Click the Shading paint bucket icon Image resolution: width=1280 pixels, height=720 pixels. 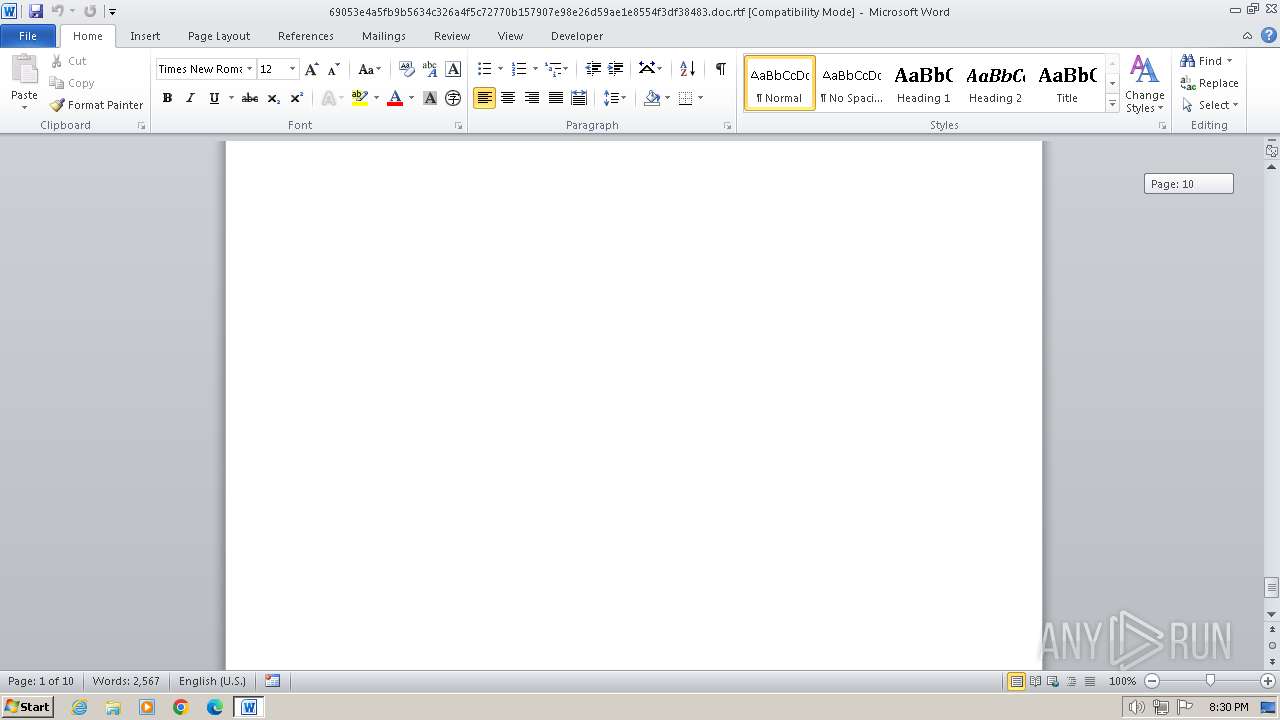point(652,98)
